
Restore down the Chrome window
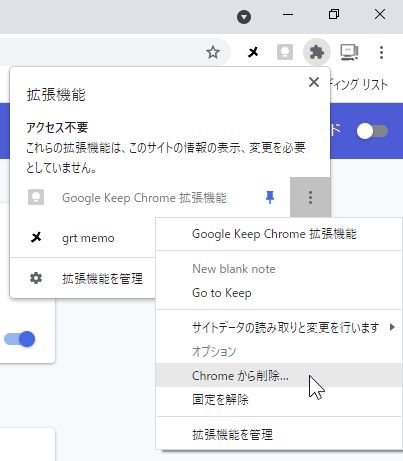click(334, 15)
